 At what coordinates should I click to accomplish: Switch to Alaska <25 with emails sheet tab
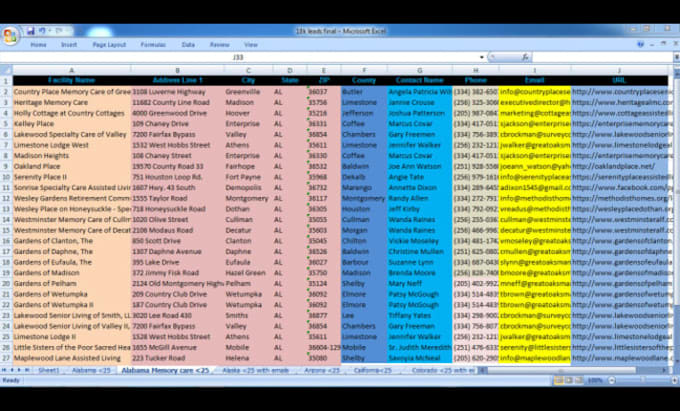pos(255,370)
